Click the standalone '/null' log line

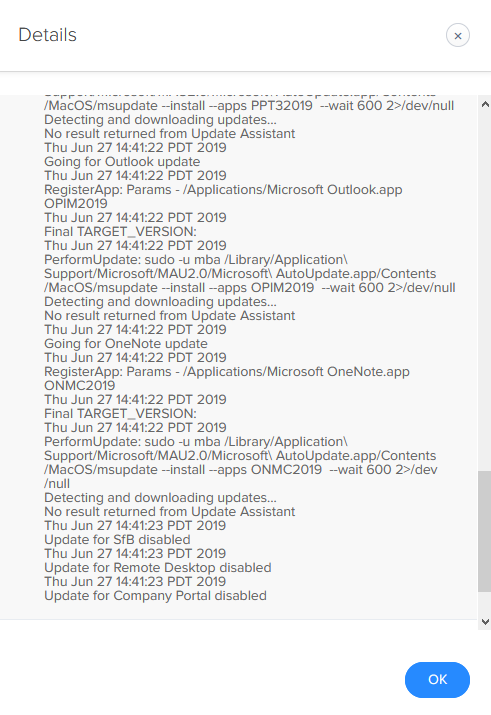(57, 484)
